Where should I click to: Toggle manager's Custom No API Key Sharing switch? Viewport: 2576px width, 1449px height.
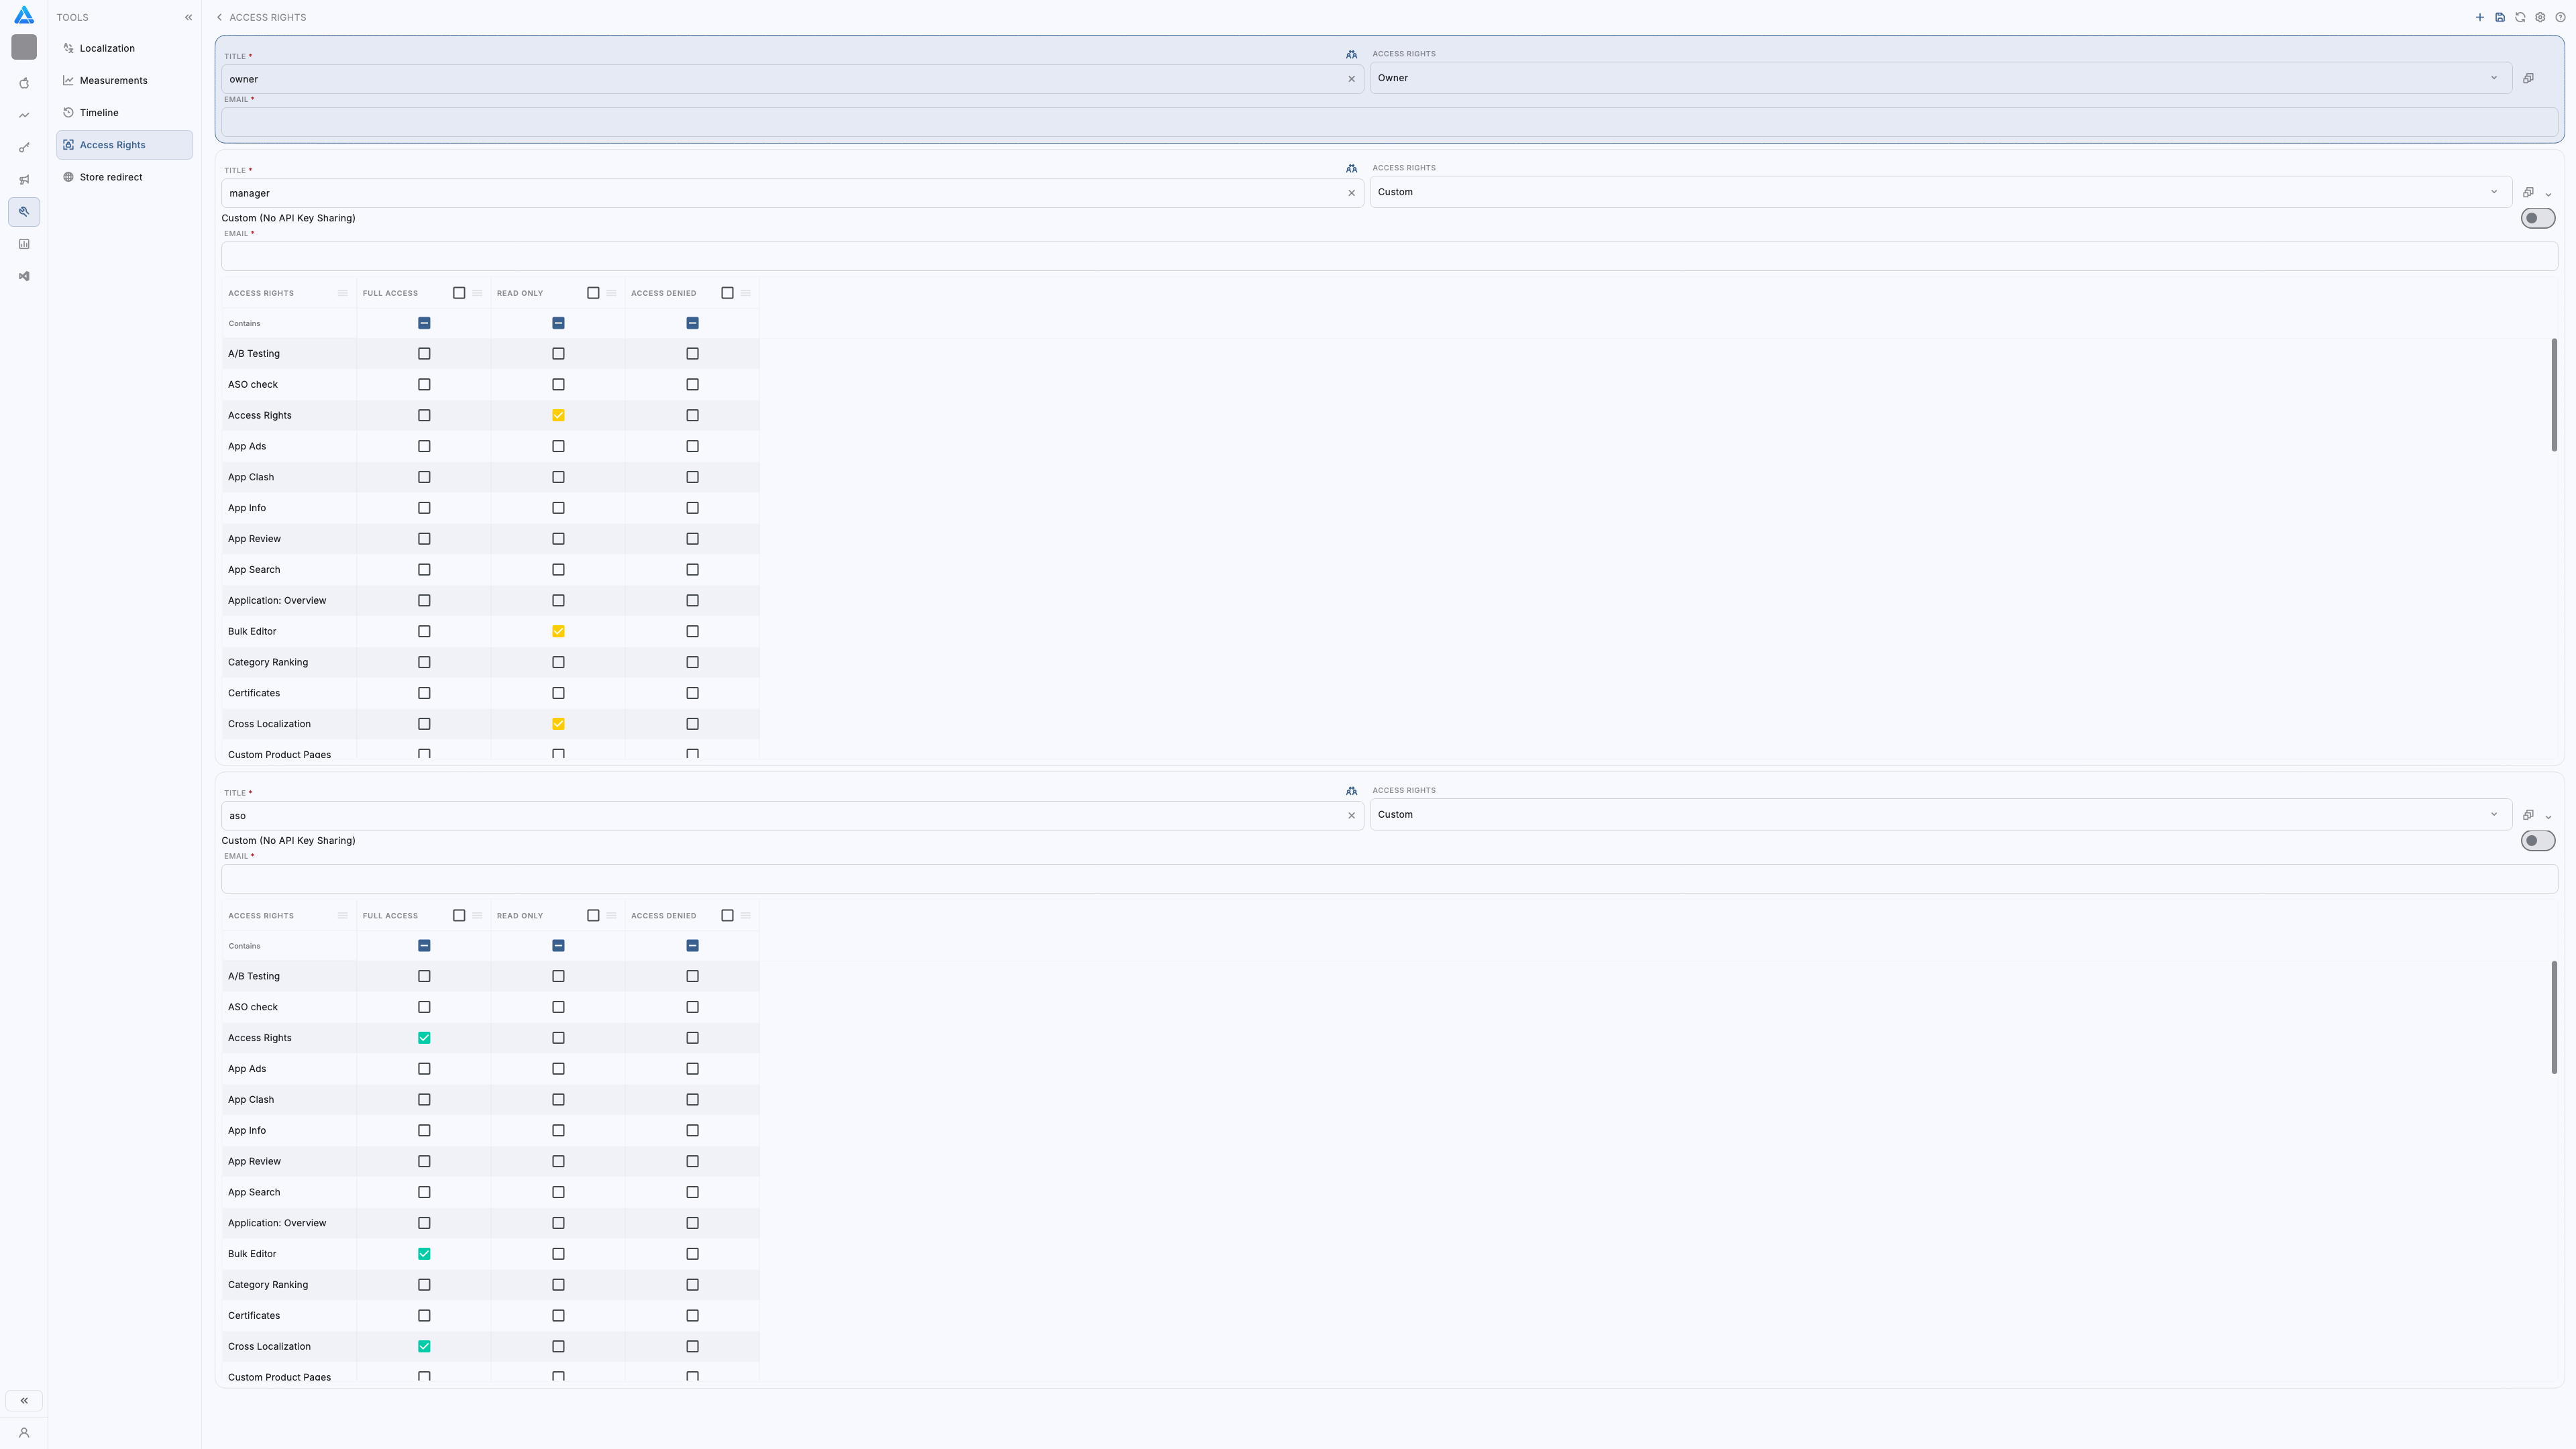point(2537,218)
